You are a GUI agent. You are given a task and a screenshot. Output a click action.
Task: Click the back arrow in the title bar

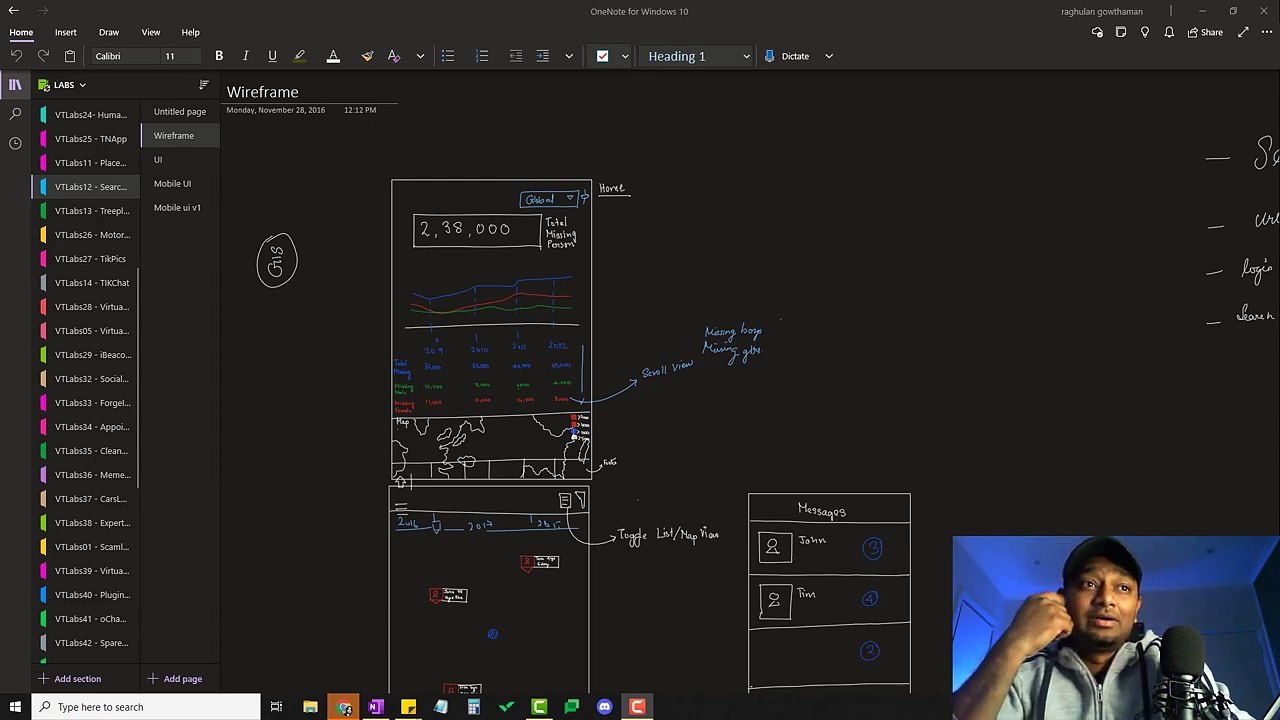14,11
